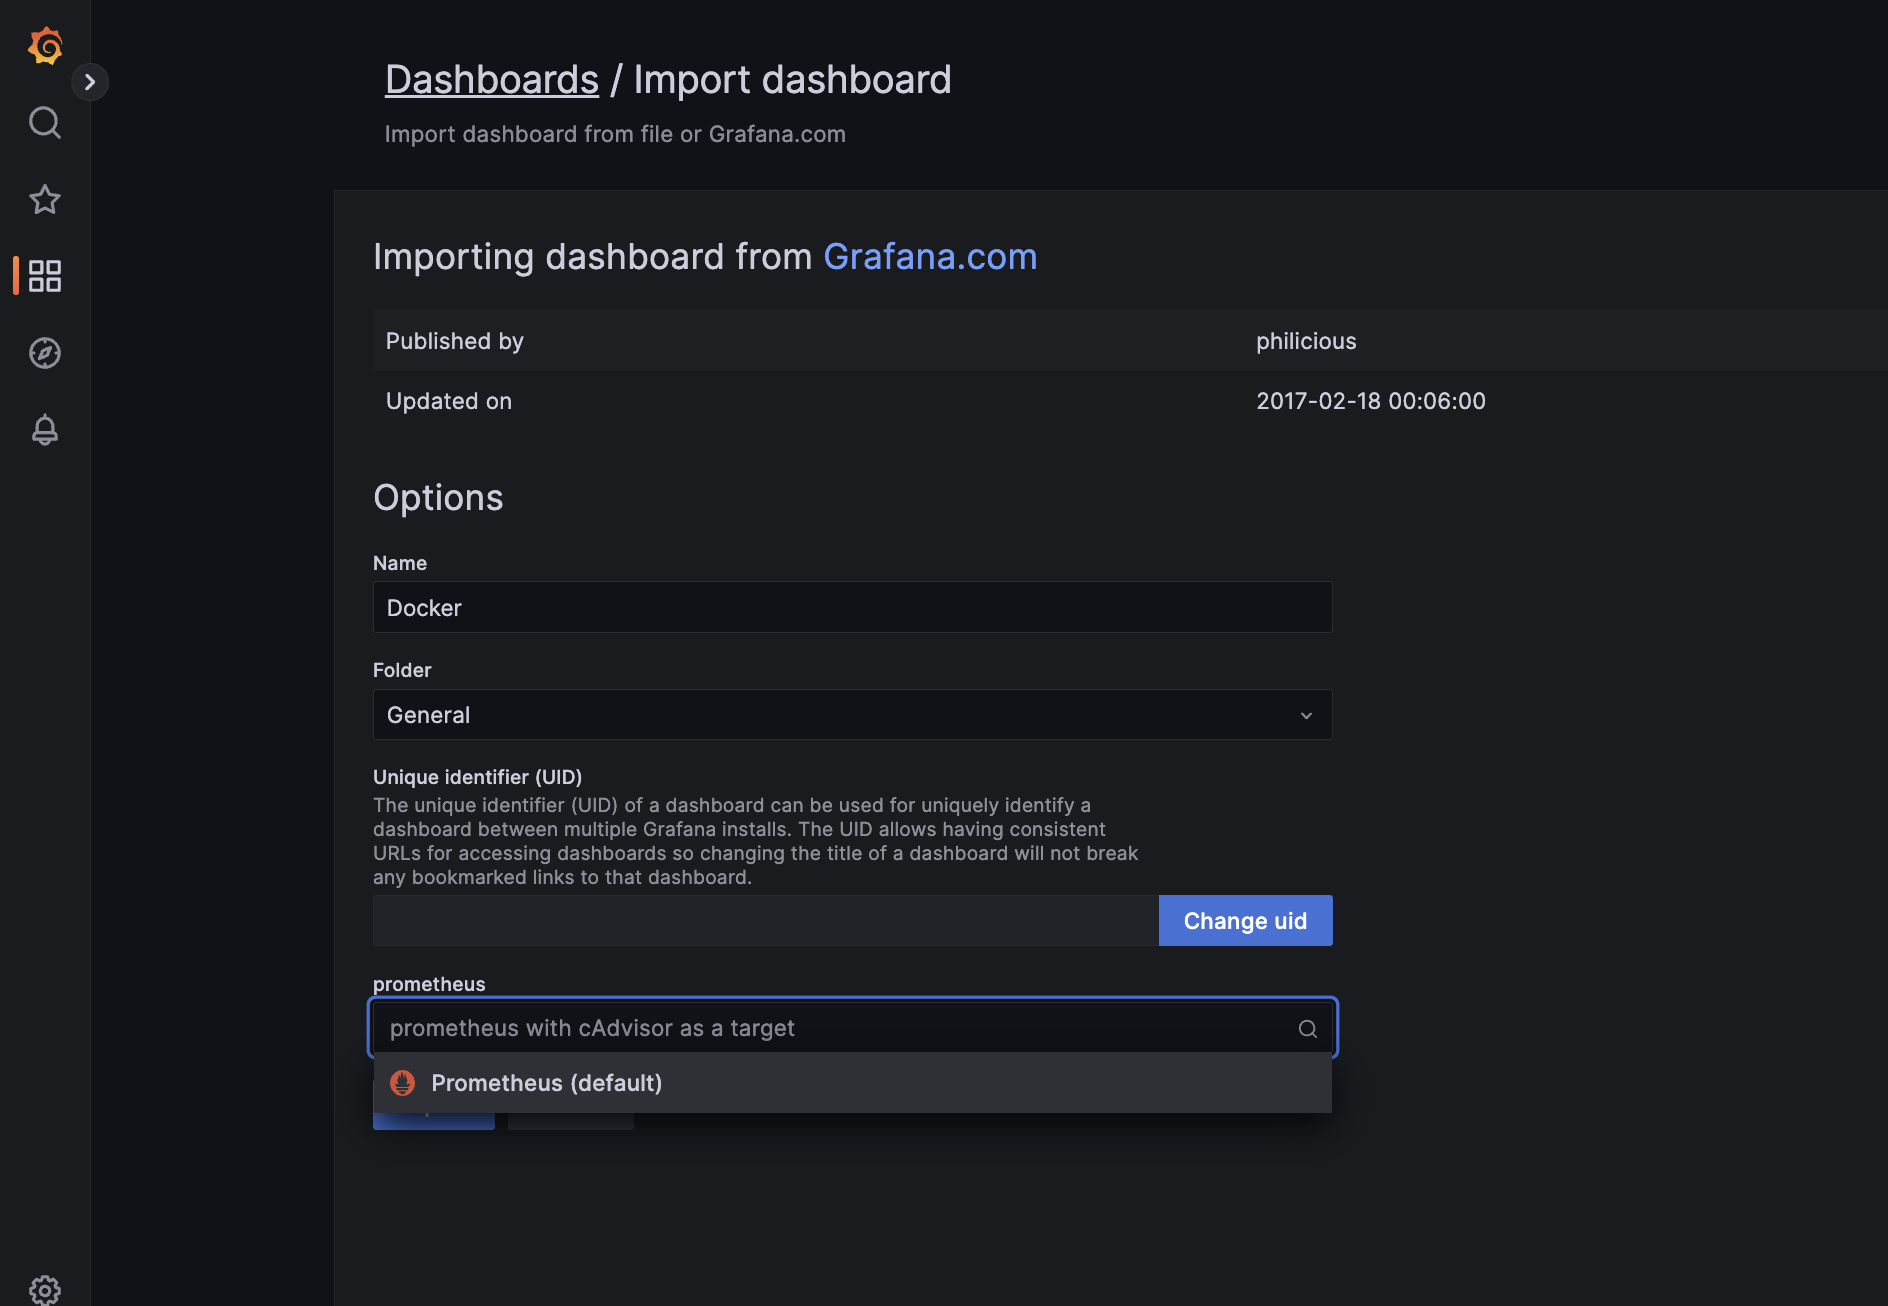Open Dashboards grid icon in sidebar
The width and height of the screenshot is (1888, 1306).
click(45, 276)
